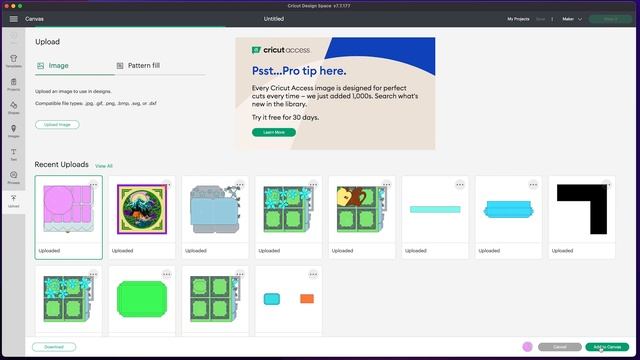Click the Canvas label in header
Image resolution: width=640 pixels, height=360 pixels.
tap(34, 19)
